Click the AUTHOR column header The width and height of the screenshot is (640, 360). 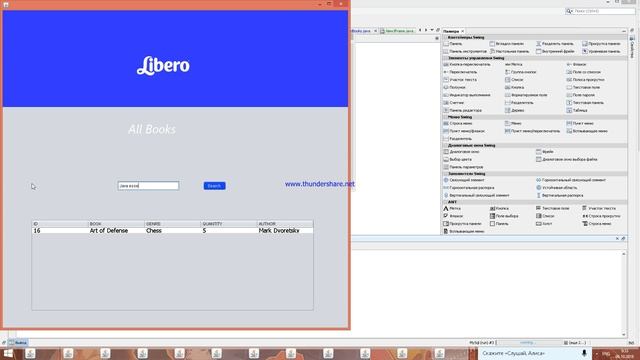point(285,224)
